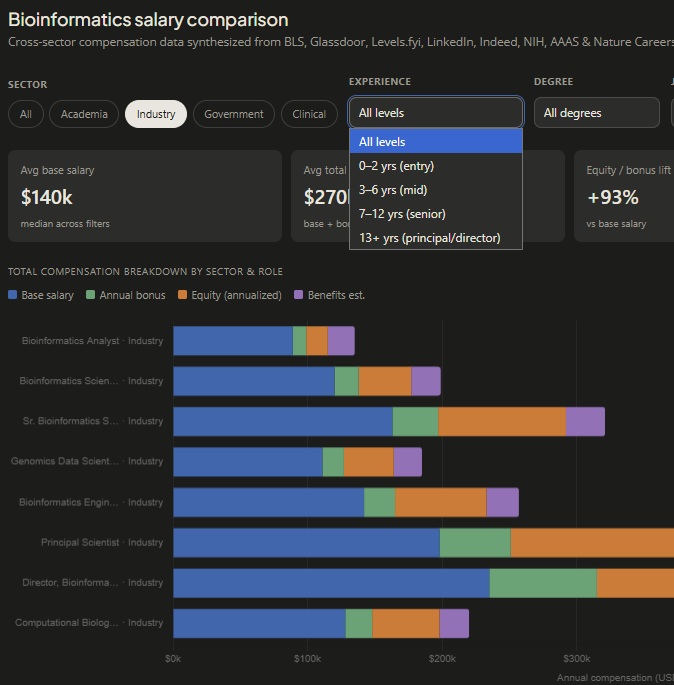Viewport: 674px width, 685px height.
Task: Click the Bioinformatics Engin… · Industry label
Action: tap(91, 502)
